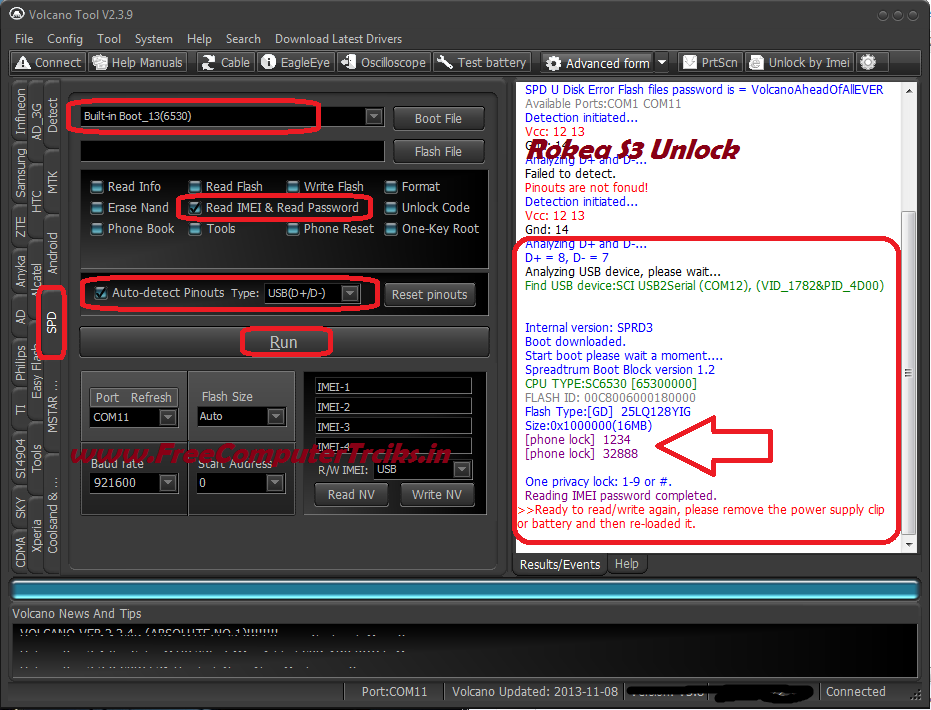Tick the Erase Nand checkbox
This screenshot has height=710, width=931.
(96, 208)
